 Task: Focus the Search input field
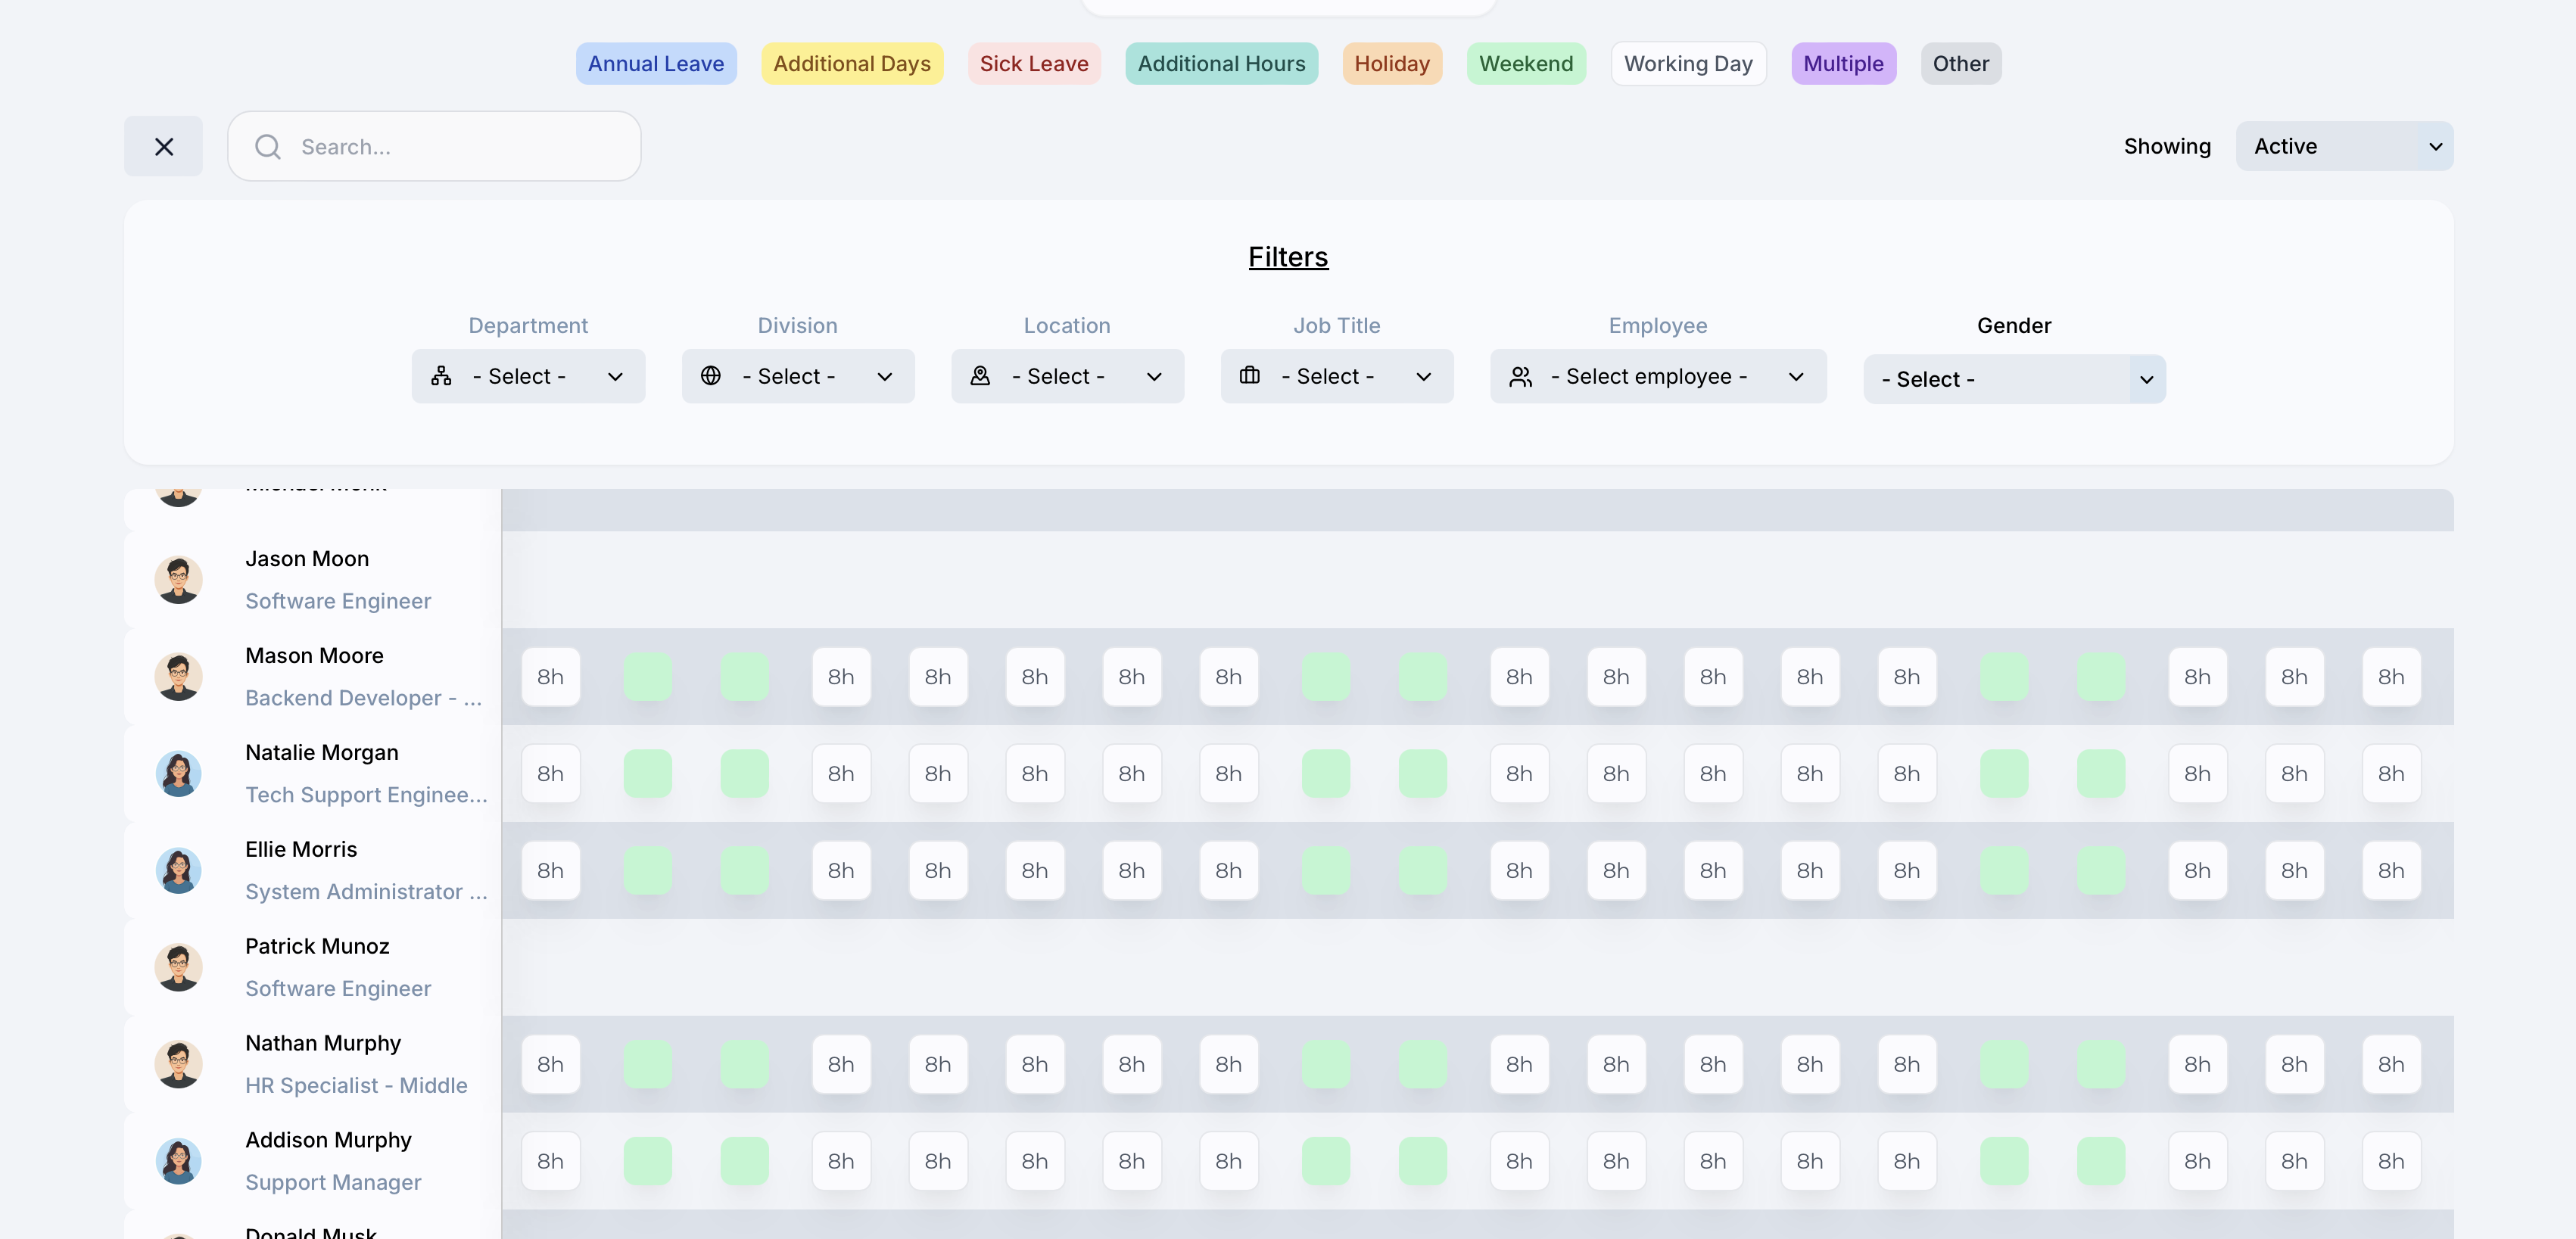434,146
